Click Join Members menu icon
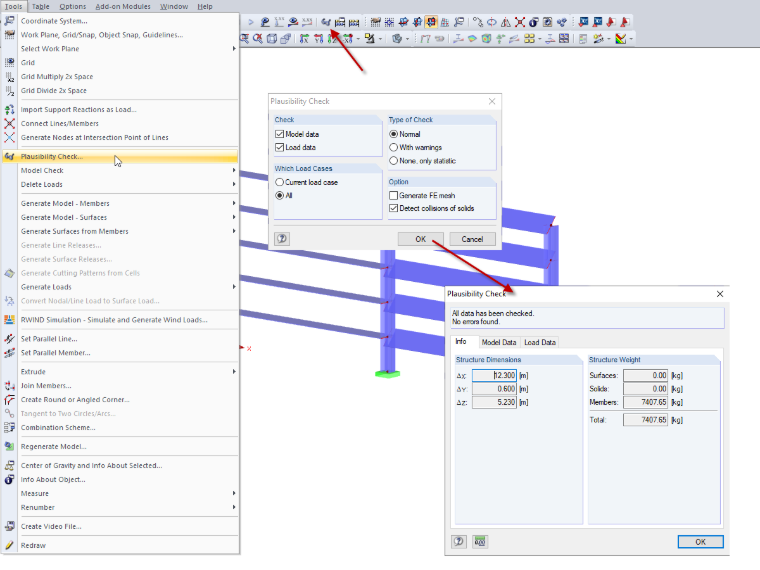 9,386
